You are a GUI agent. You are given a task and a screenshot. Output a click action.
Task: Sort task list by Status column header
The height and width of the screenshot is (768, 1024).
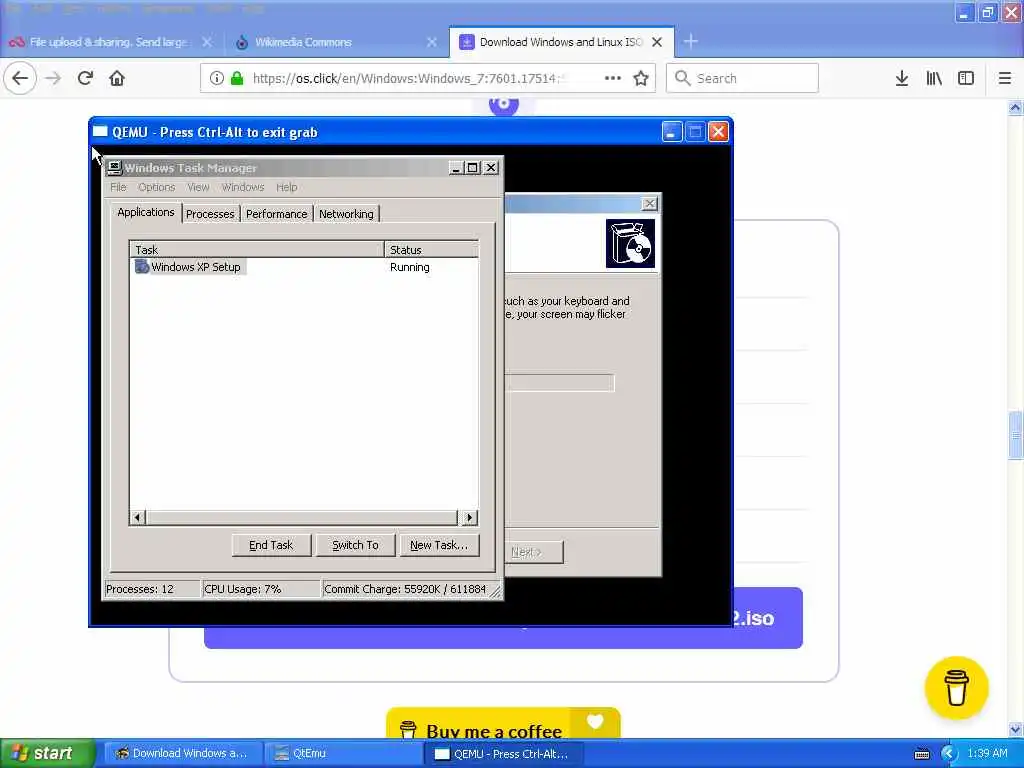[431, 249]
